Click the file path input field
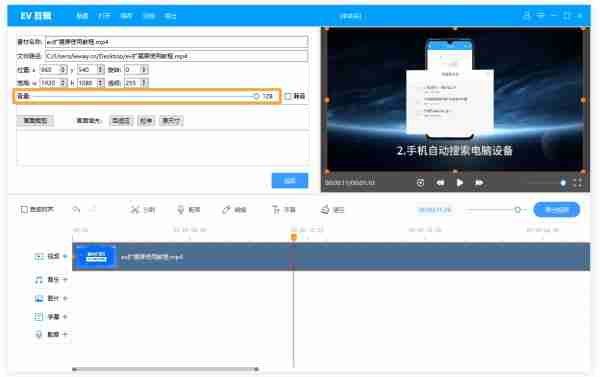Viewport: 600px width, 377px height. point(177,56)
